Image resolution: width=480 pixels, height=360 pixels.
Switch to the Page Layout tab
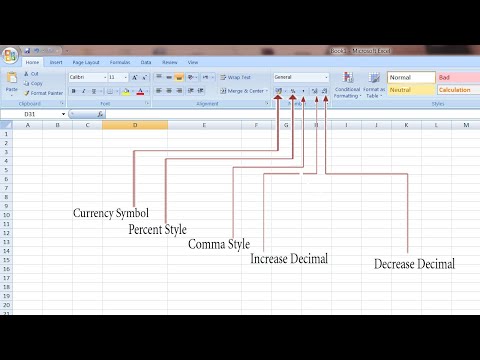coord(86,62)
